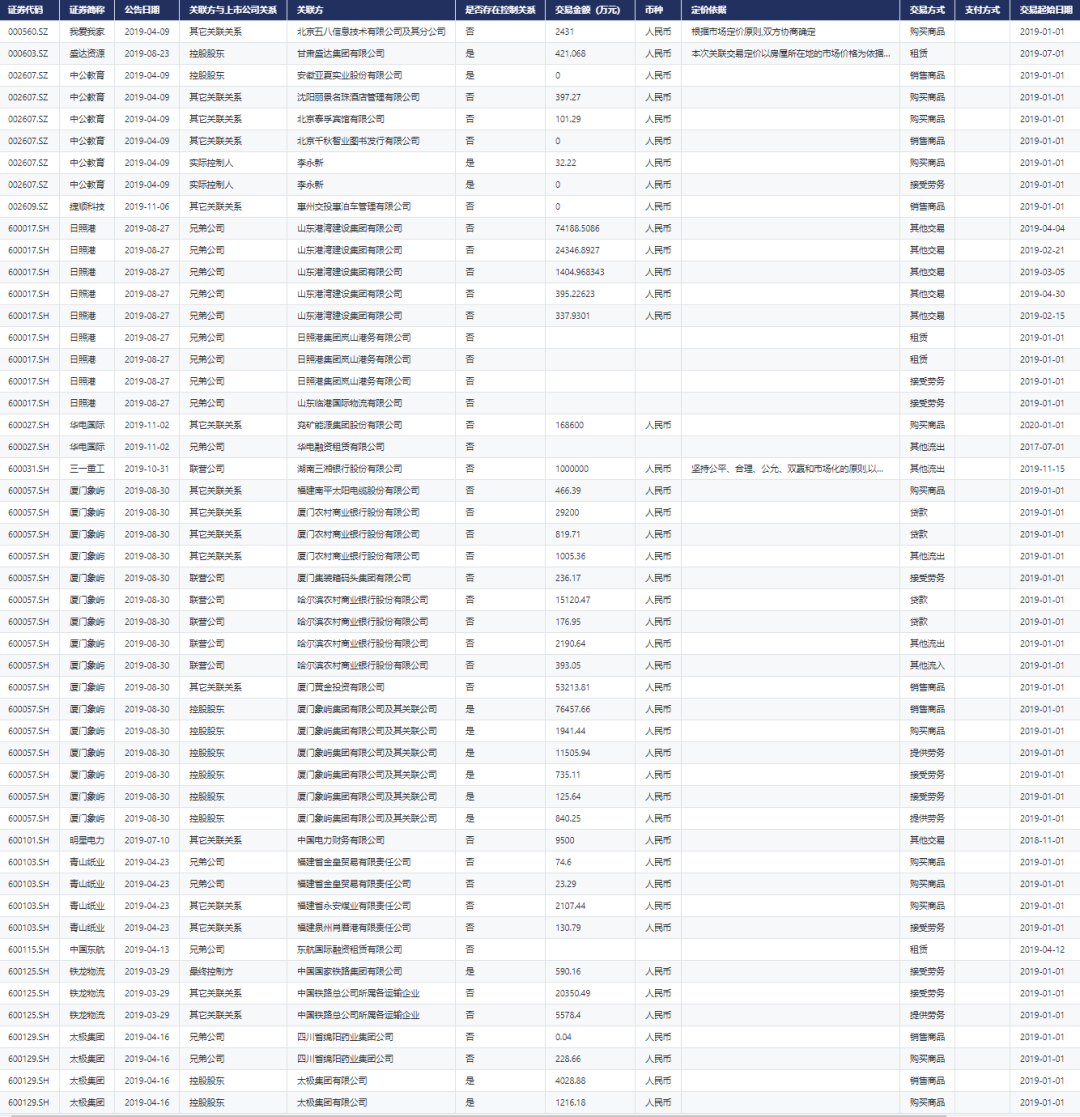This screenshot has height=1117, width=1080.
Task: Select the 是否存在控制关系 header
Action: pyautogui.click(x=500, y=10)
